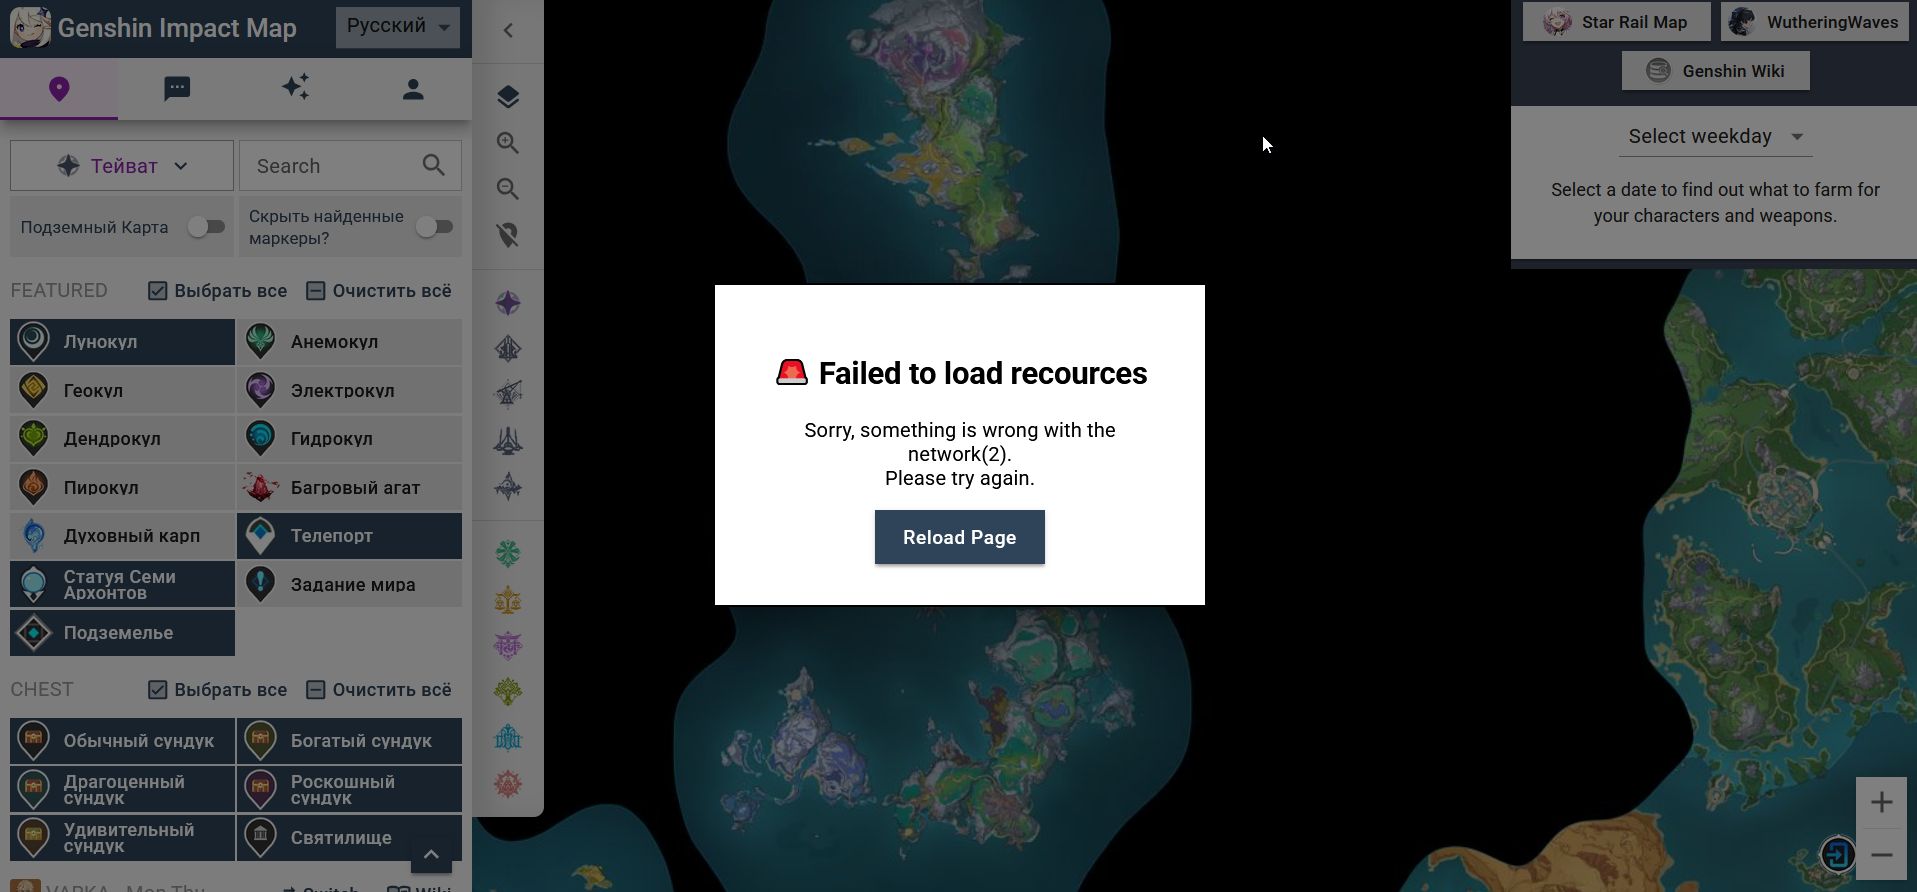Toggle the Подземный Карта switch
This screenshot has width=1917, height=892.
tap(207, 227)
